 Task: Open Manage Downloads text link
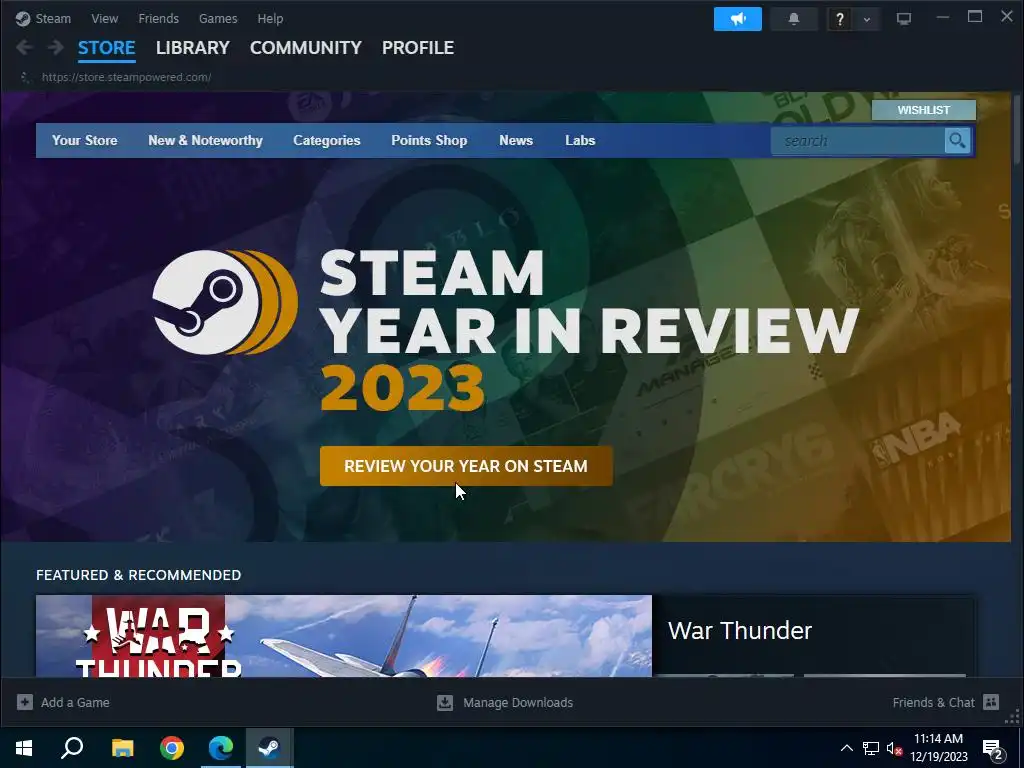pos(518,702)
